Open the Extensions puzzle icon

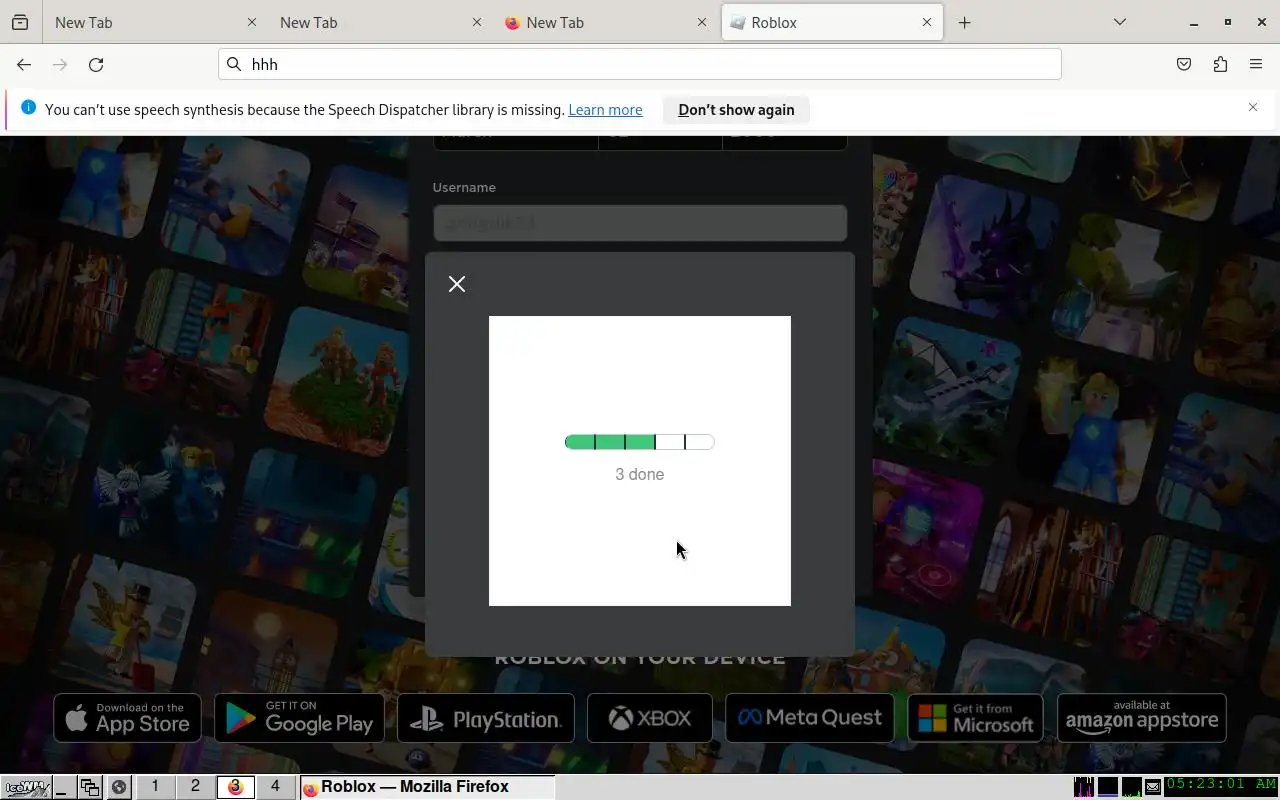click(1220, 64)
